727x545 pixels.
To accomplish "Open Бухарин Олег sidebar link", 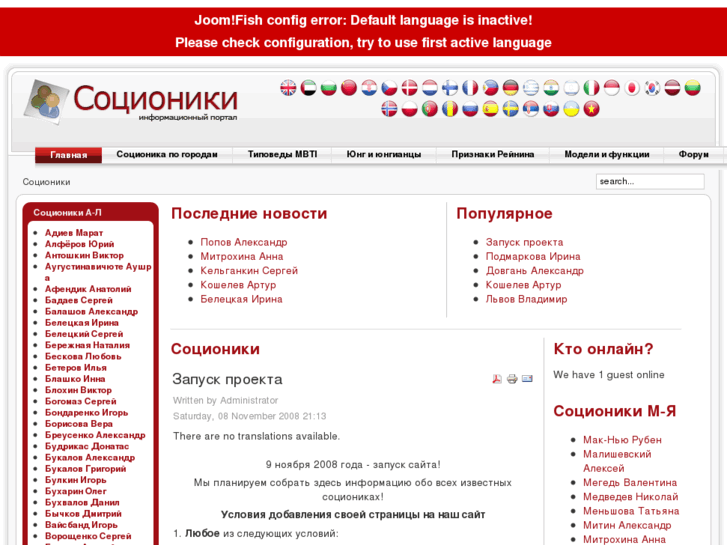I will click(x=76, y=491).
